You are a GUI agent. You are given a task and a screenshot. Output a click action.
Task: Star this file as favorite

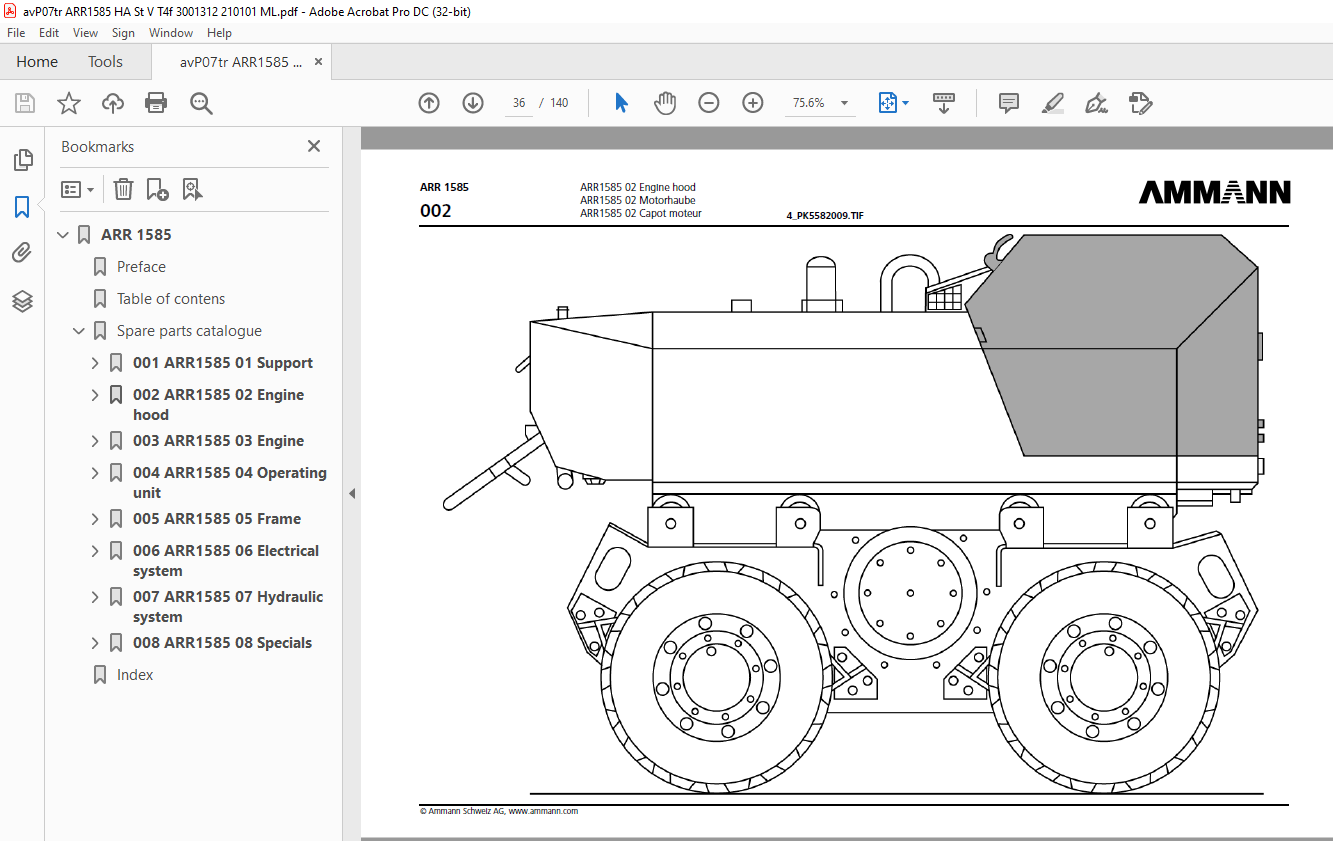68,103
